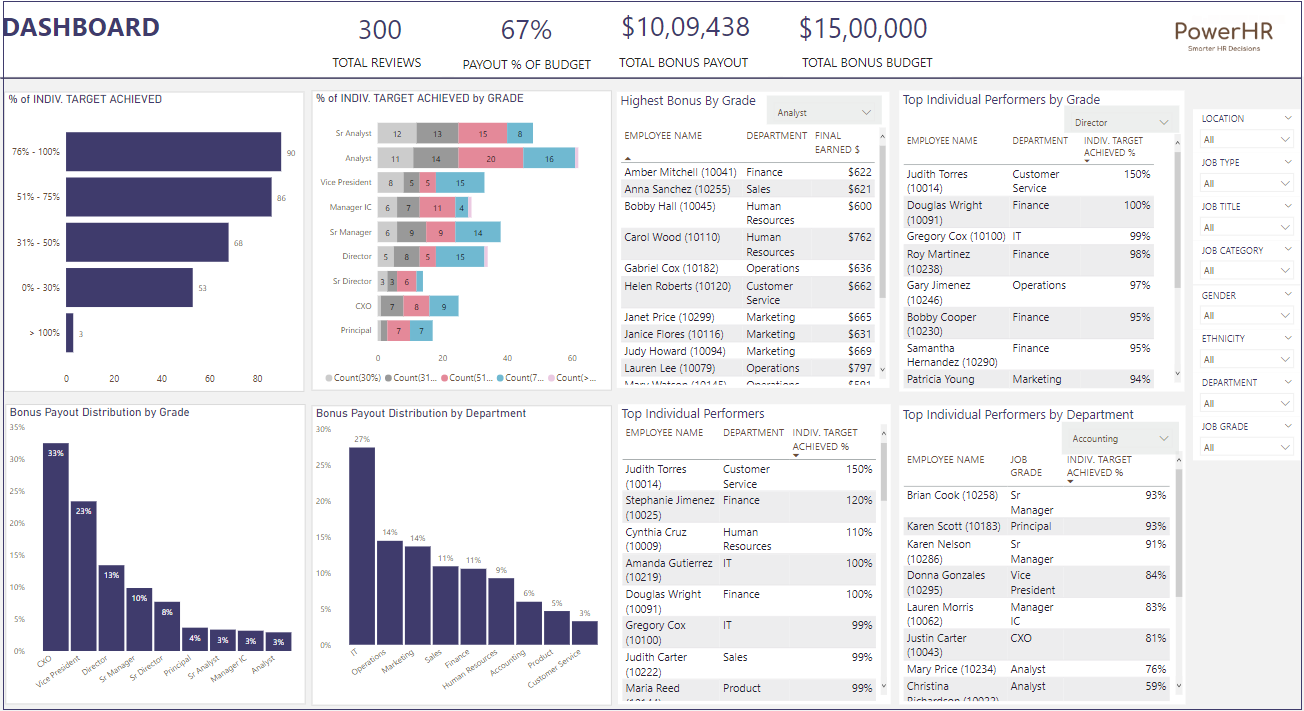
Task: Sort by DEPARTMENT header in Top Performers by Grade table
Action: click(x=1042, y=141)
